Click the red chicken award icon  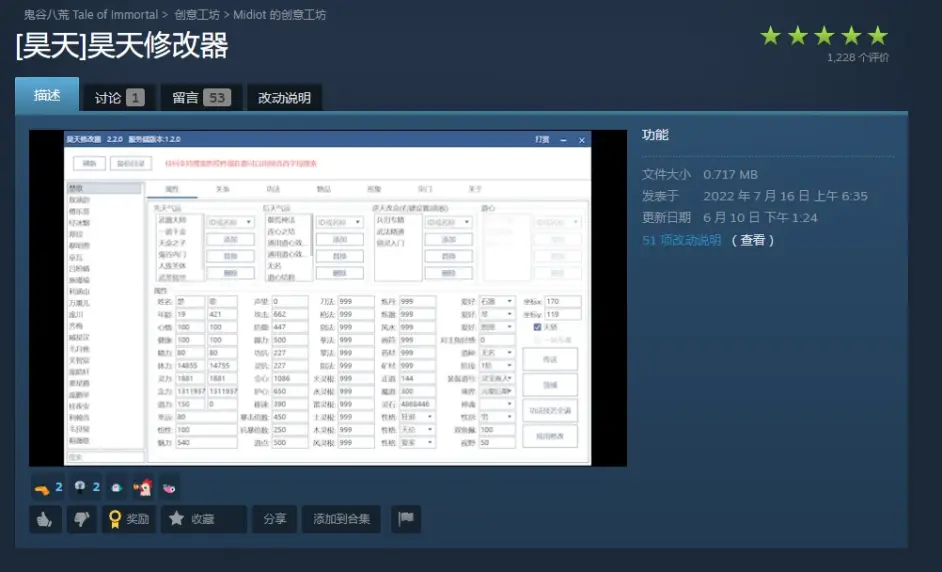pyautogui.click(x=143, y=487)
